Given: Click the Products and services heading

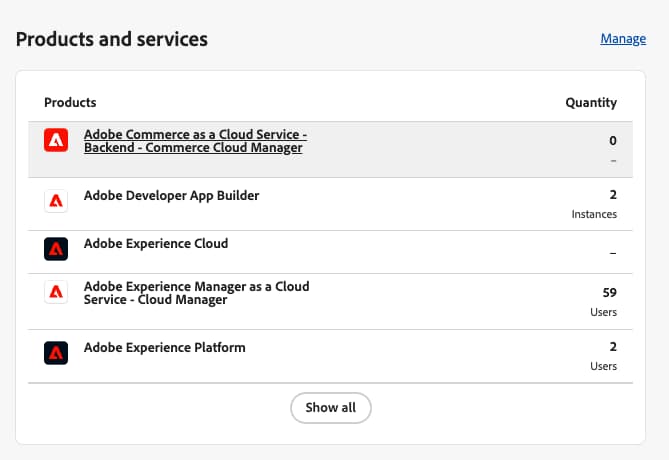Looking at the screenshot, I should tap(112, 39).
